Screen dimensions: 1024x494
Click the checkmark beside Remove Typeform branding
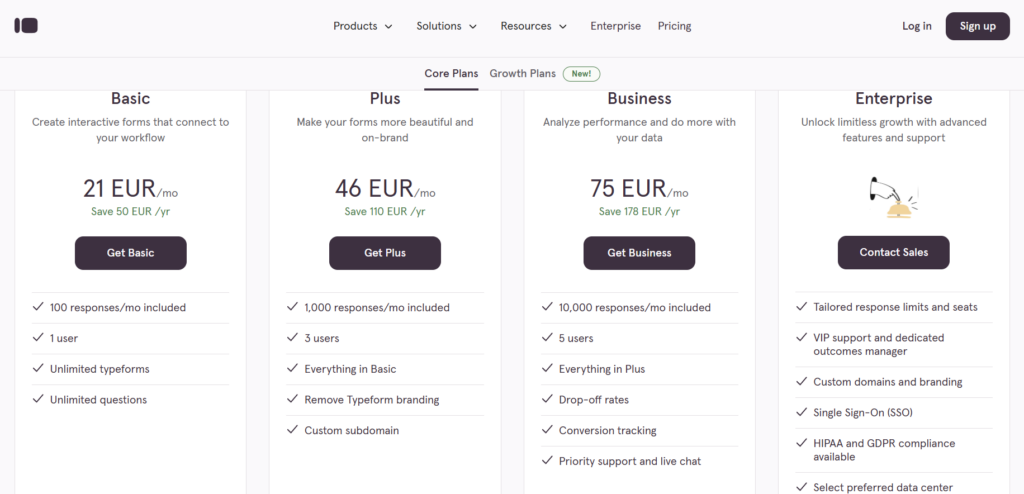point(292,399)
